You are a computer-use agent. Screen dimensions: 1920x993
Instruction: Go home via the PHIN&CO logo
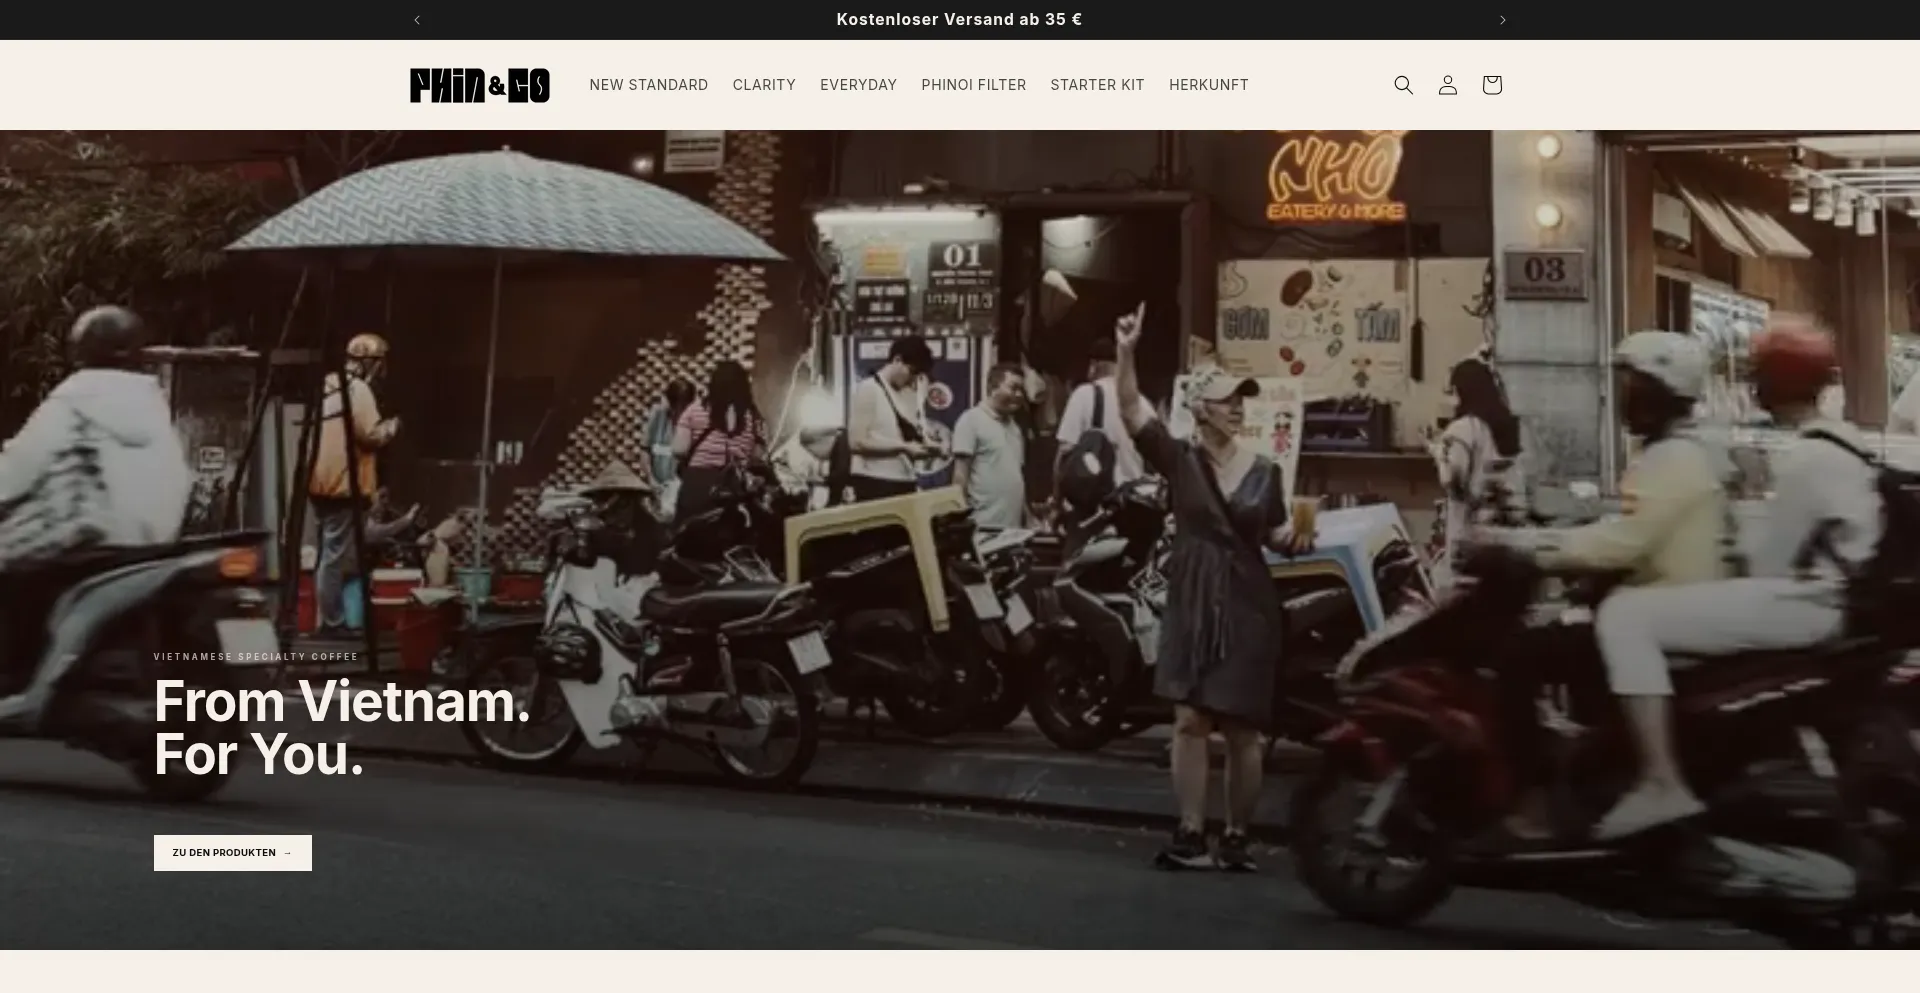480,85
